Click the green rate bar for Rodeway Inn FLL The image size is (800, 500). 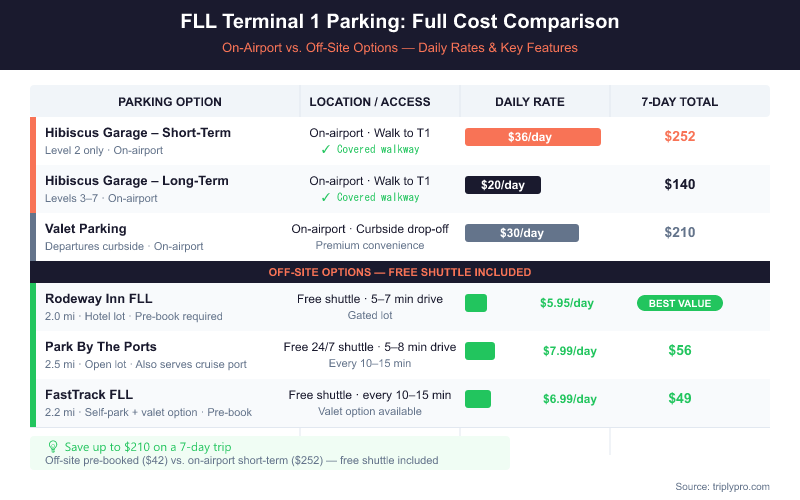476,303
